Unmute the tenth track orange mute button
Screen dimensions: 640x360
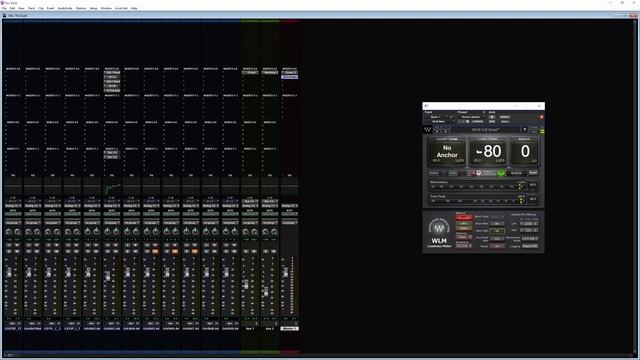195,251
